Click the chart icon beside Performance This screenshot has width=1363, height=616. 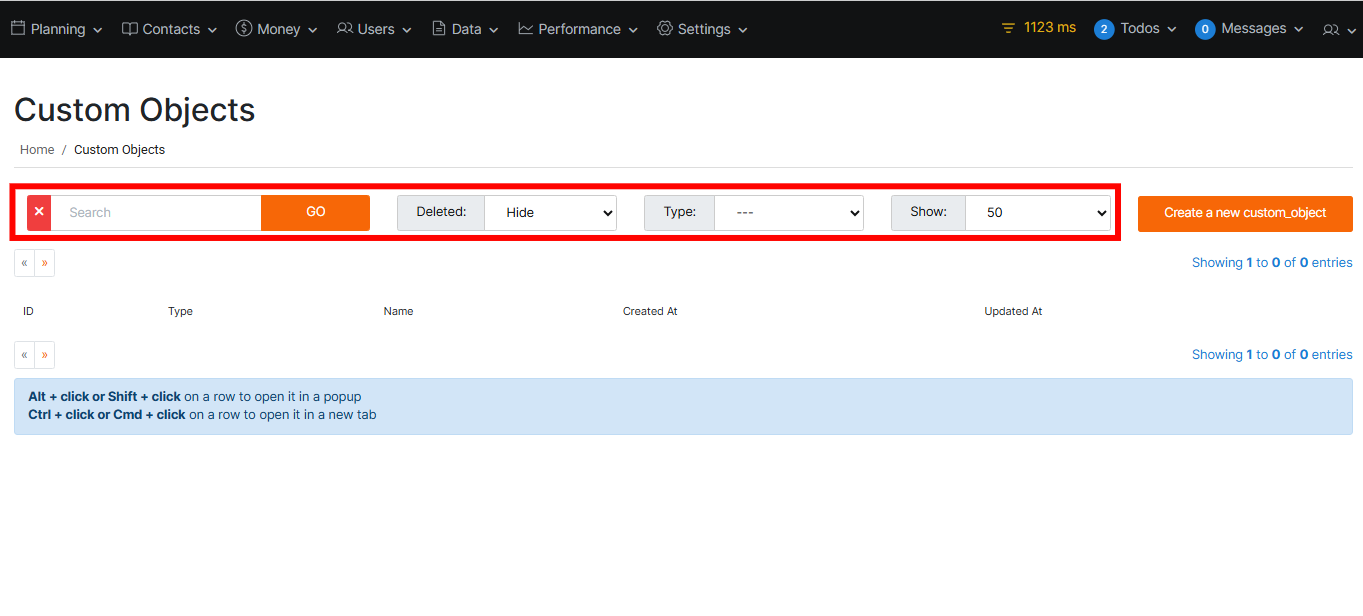526,29
